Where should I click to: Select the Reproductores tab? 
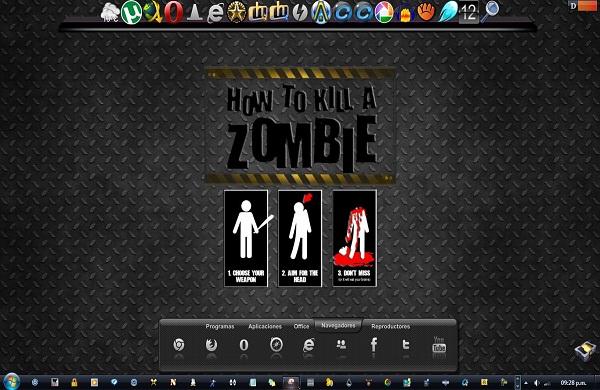390,326
